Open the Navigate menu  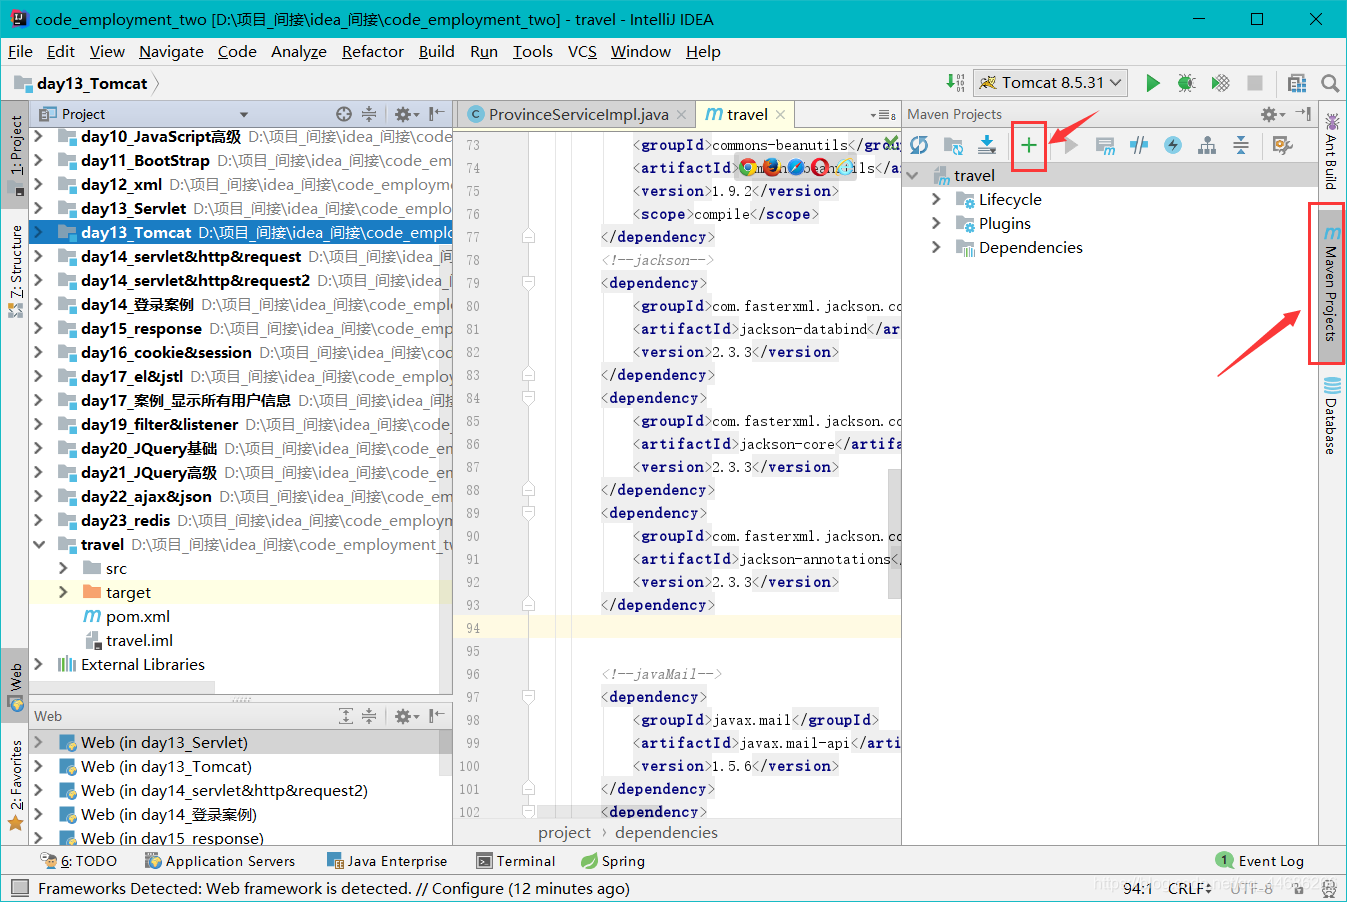coord(171,51)
